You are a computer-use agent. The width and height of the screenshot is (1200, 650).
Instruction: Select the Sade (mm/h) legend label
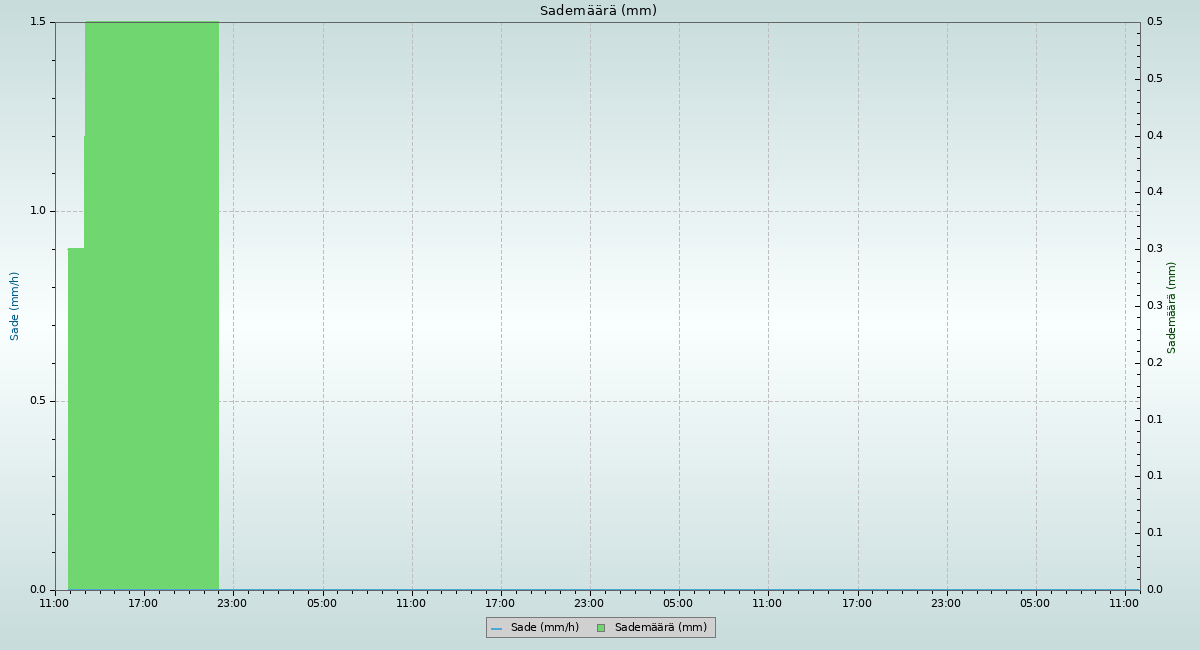click(x=544, y=628)
